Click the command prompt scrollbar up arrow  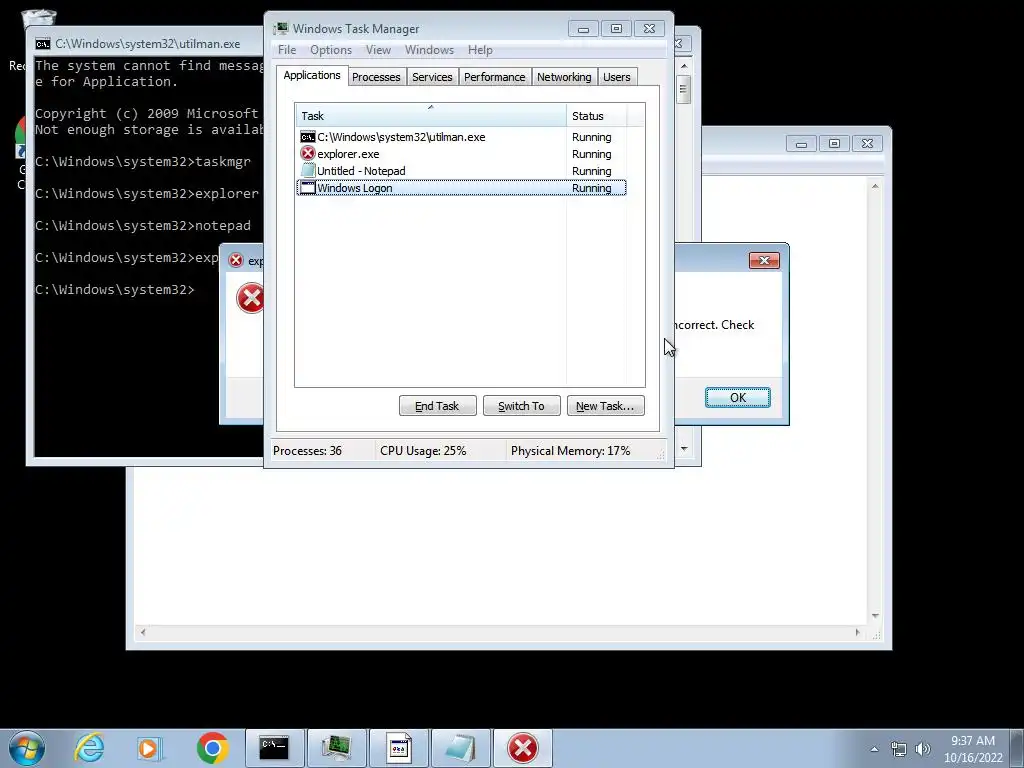(x=684, y=66)
